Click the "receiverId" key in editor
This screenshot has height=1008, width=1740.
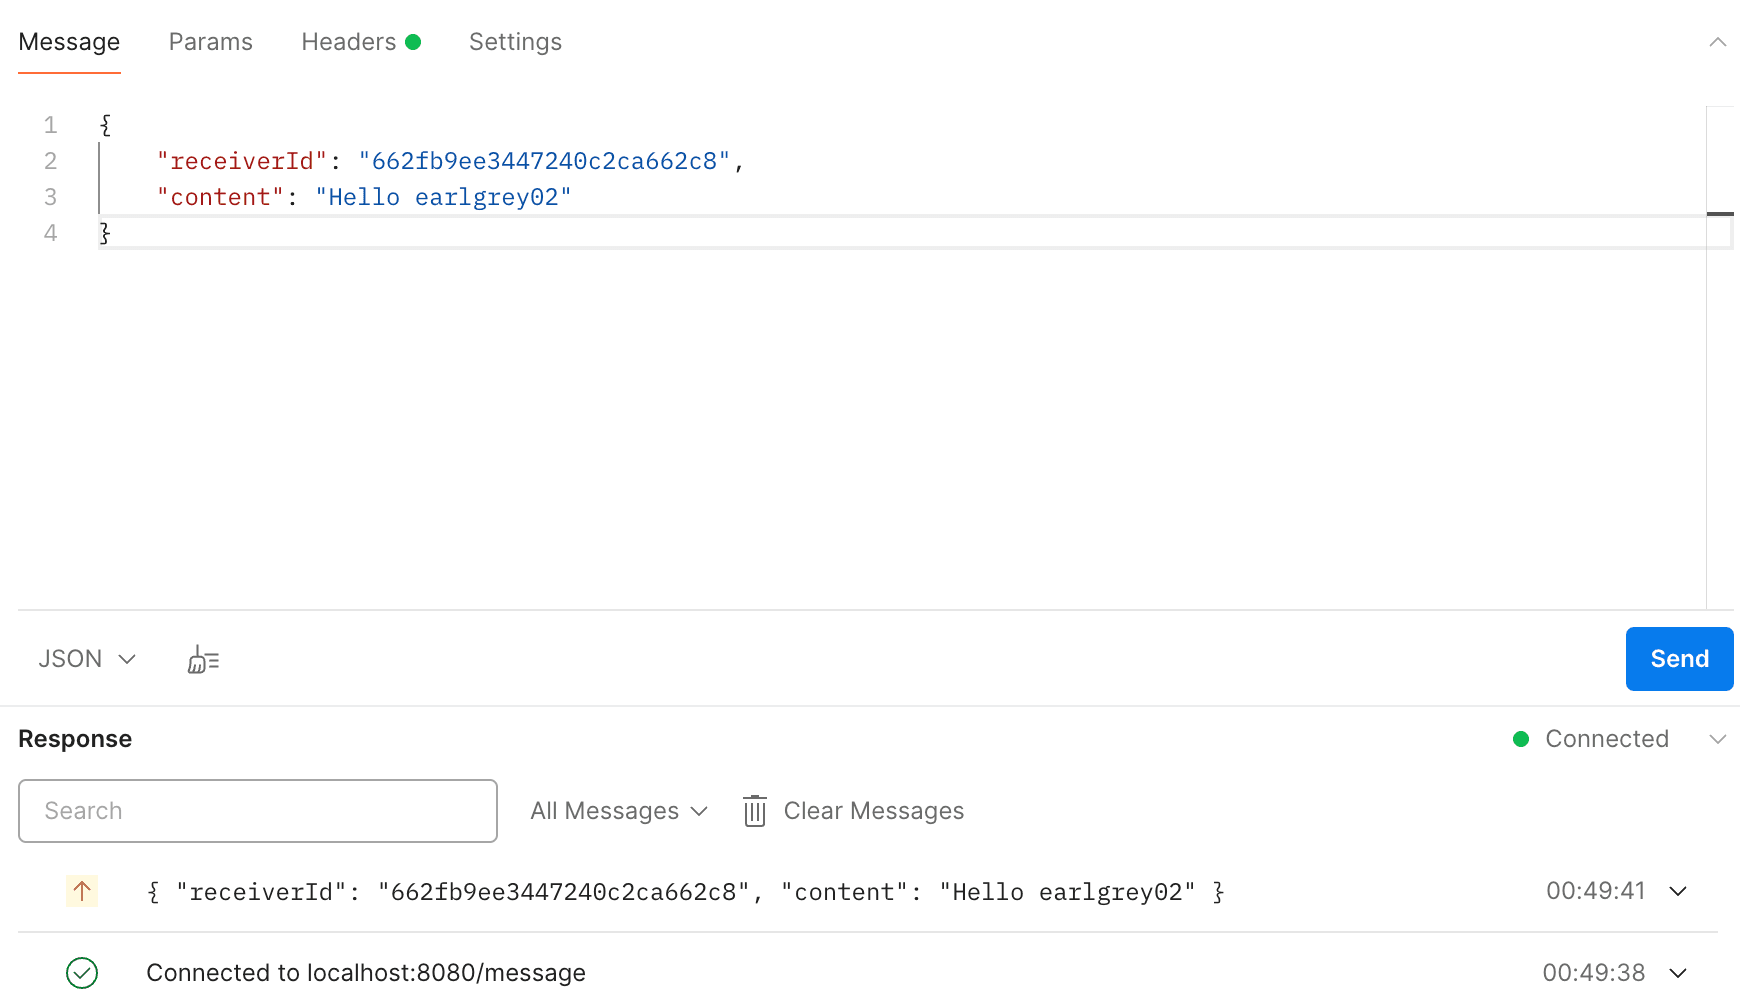point(242,161)
